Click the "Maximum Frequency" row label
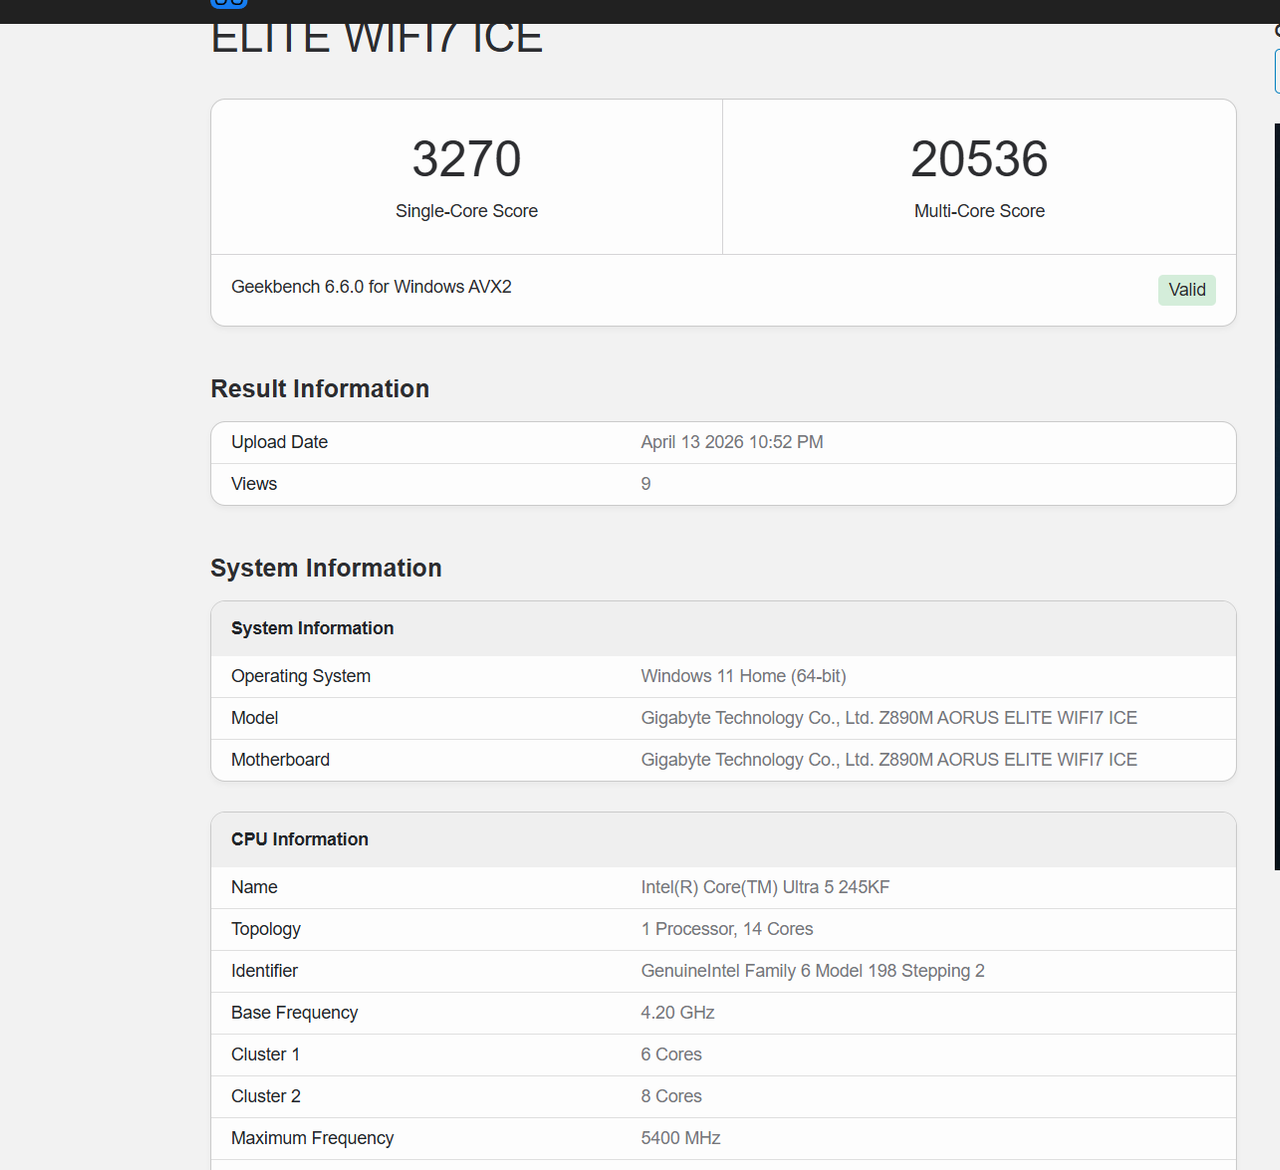1280x1170 pixels. (312, 1139)
